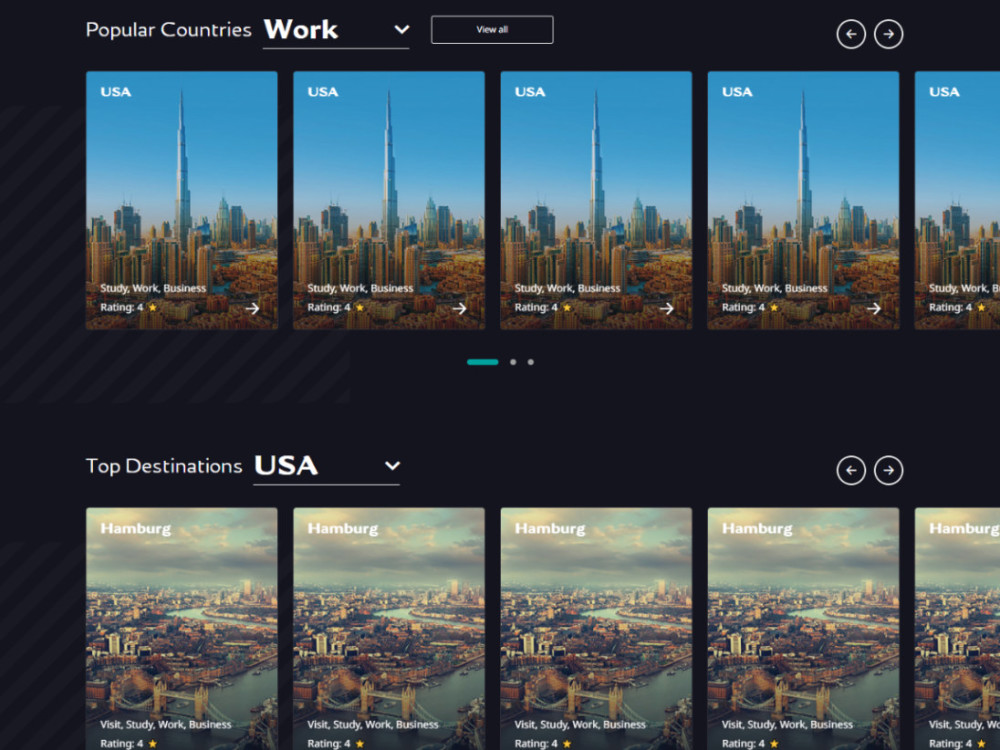Go to next Popular Countries slide
The height and width of the screenshot is (750, 1000).
click(888, 34)
